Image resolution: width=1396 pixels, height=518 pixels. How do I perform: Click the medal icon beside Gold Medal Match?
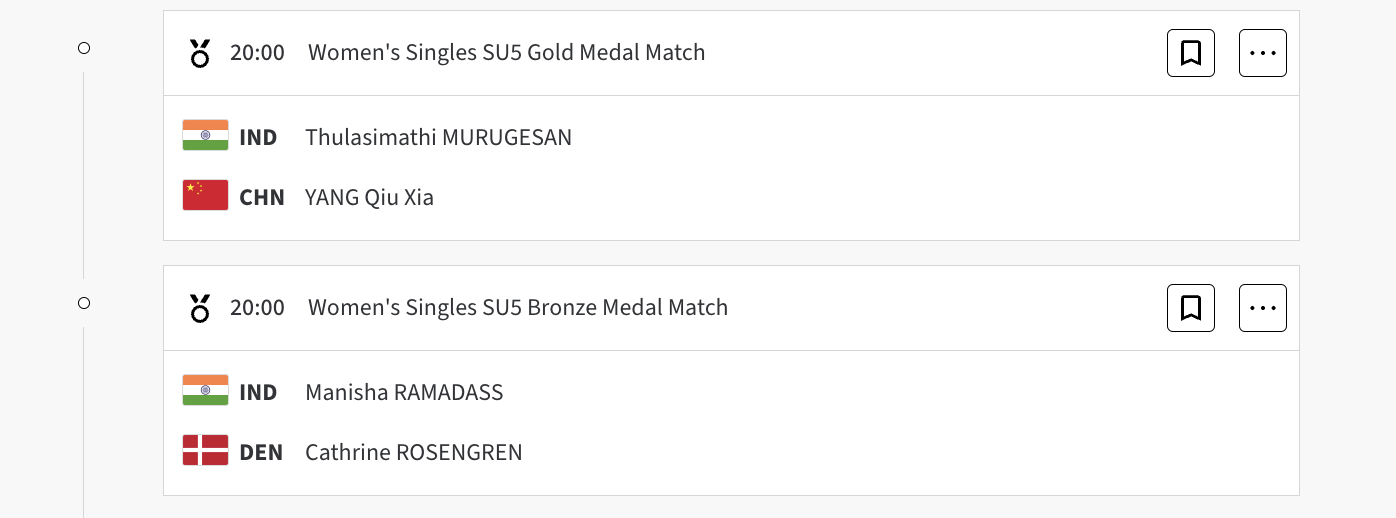200,53
